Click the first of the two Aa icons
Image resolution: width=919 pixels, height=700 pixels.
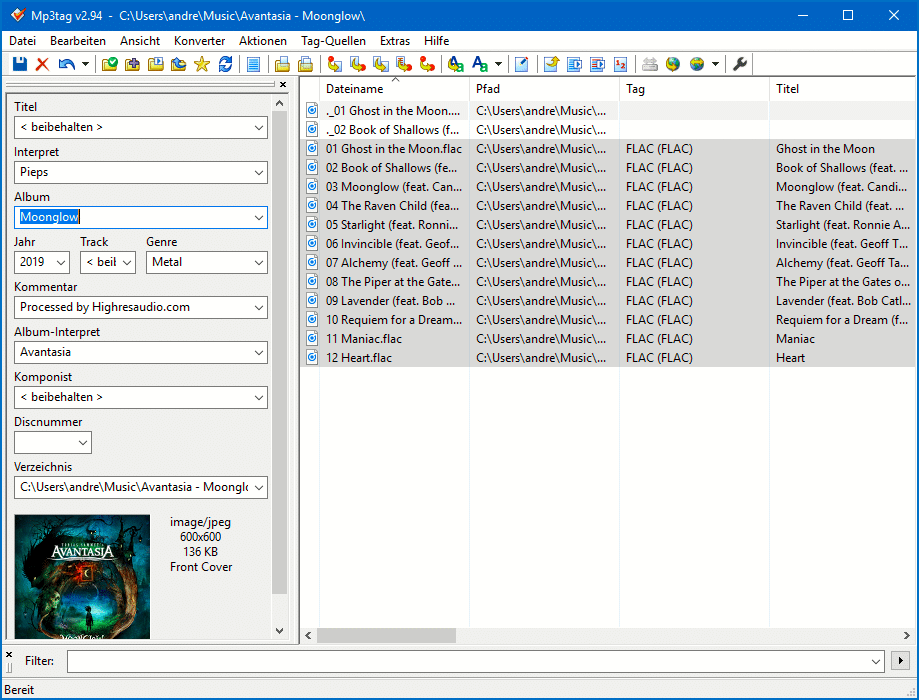click(x=456, y=64)
